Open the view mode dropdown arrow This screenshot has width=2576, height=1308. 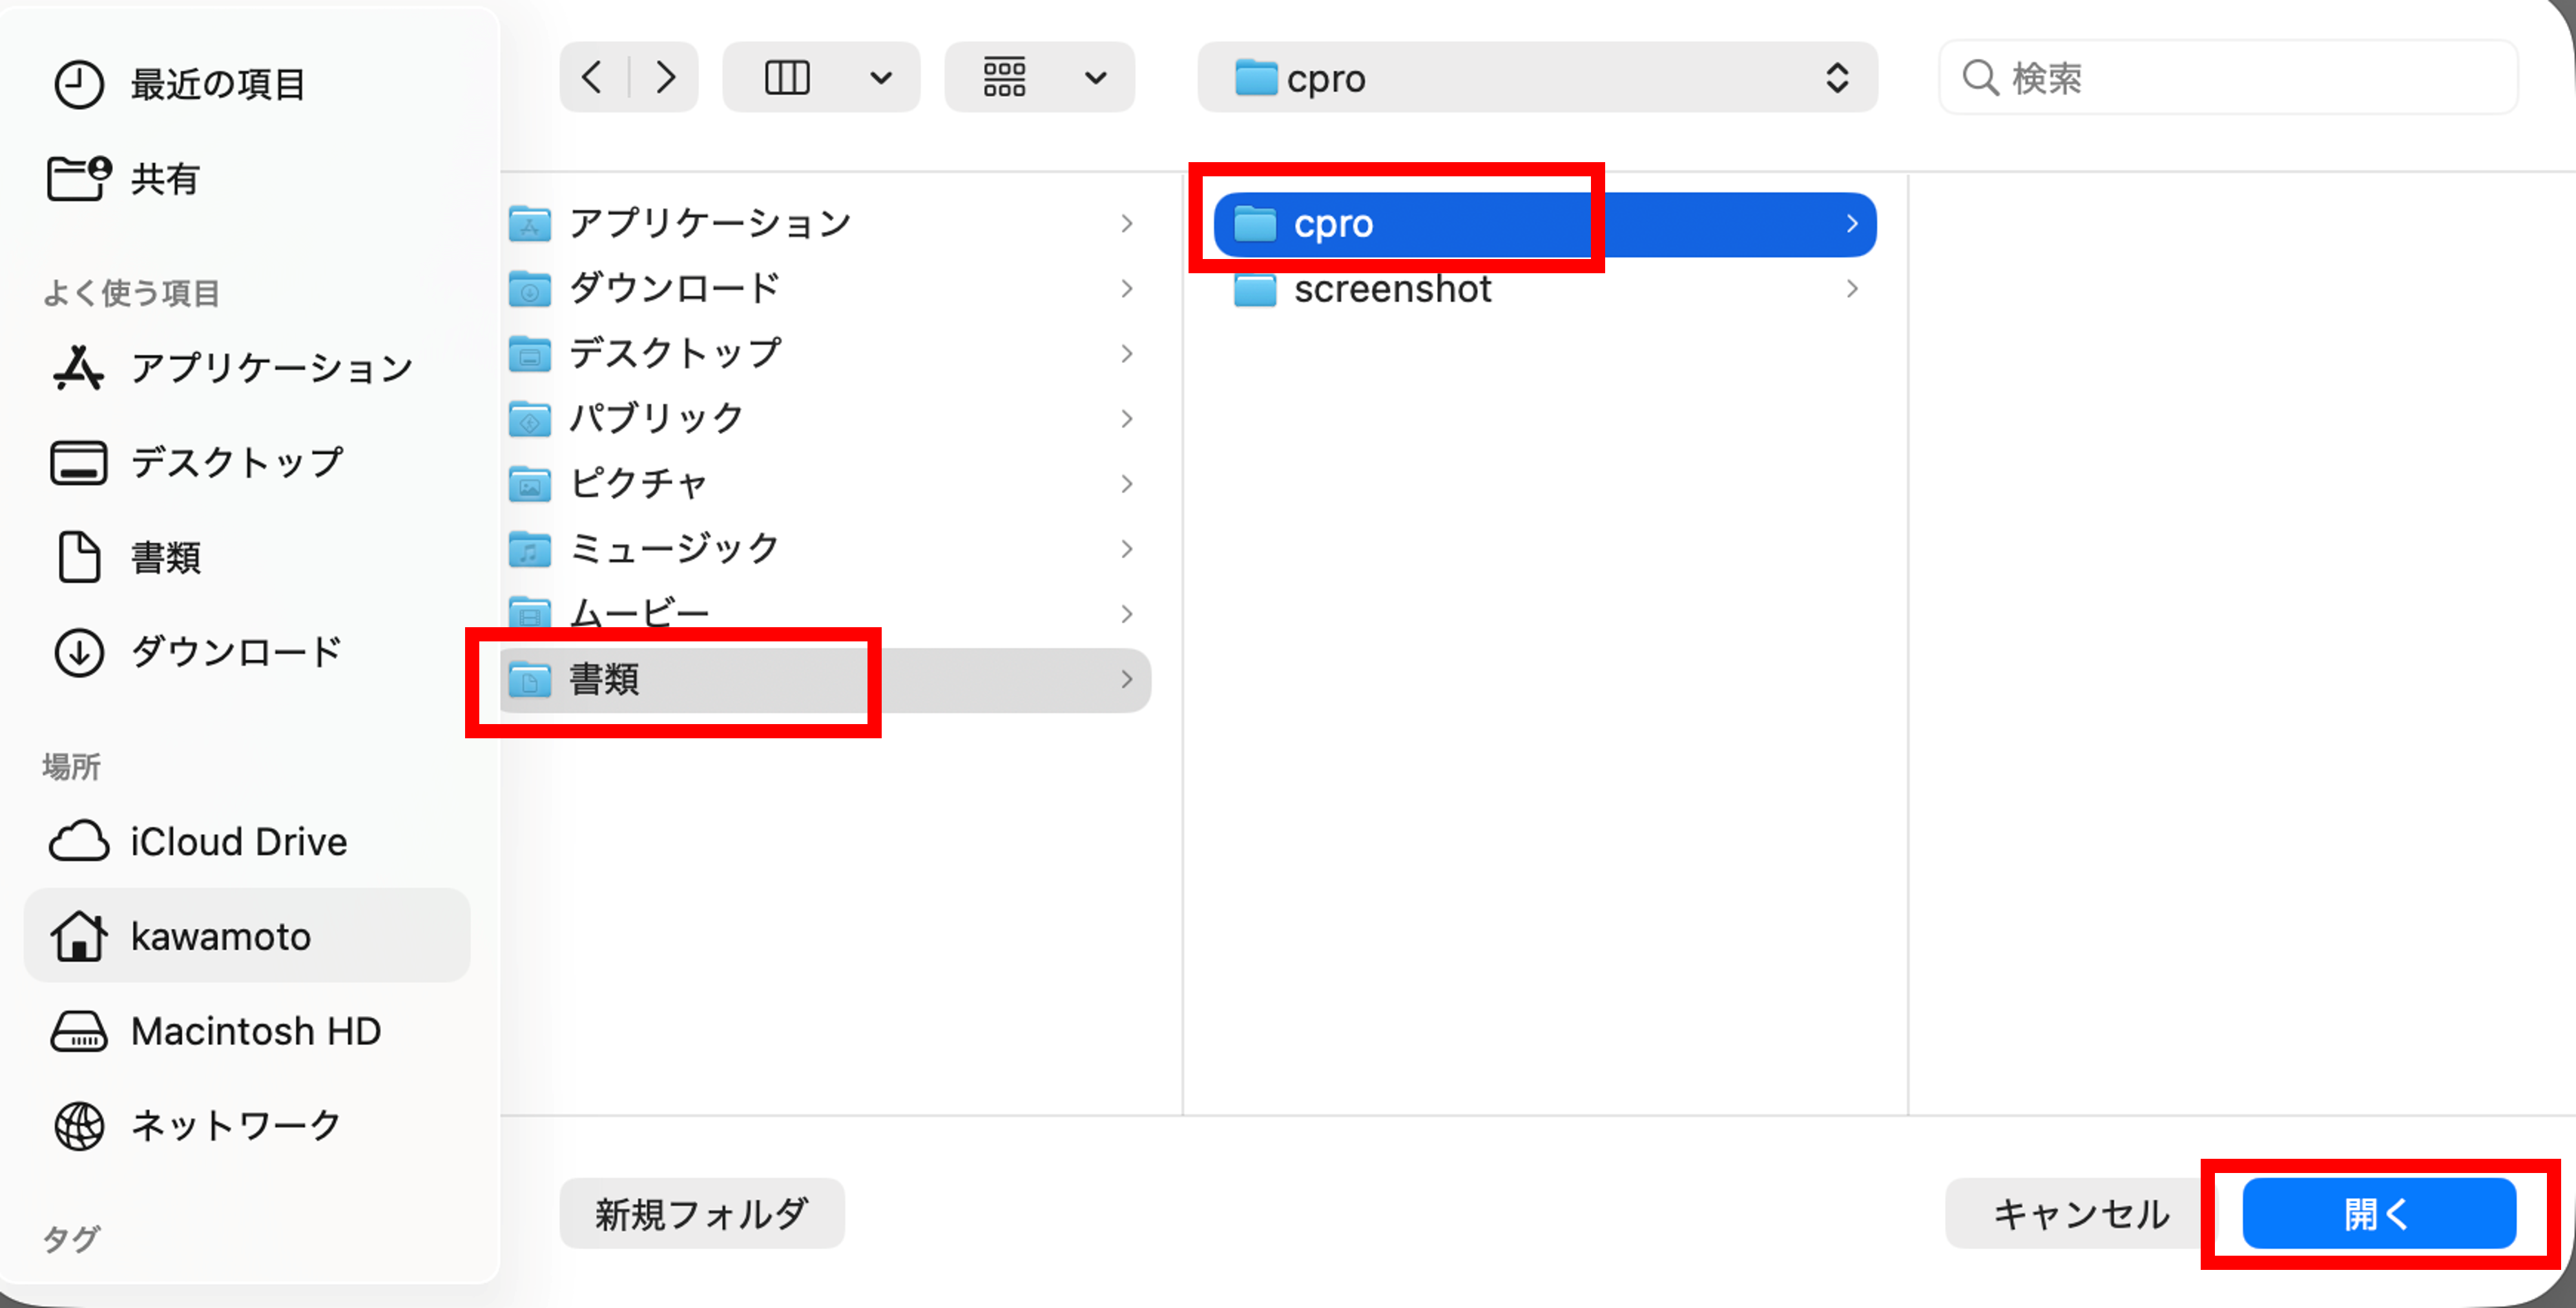coord(881,78)
